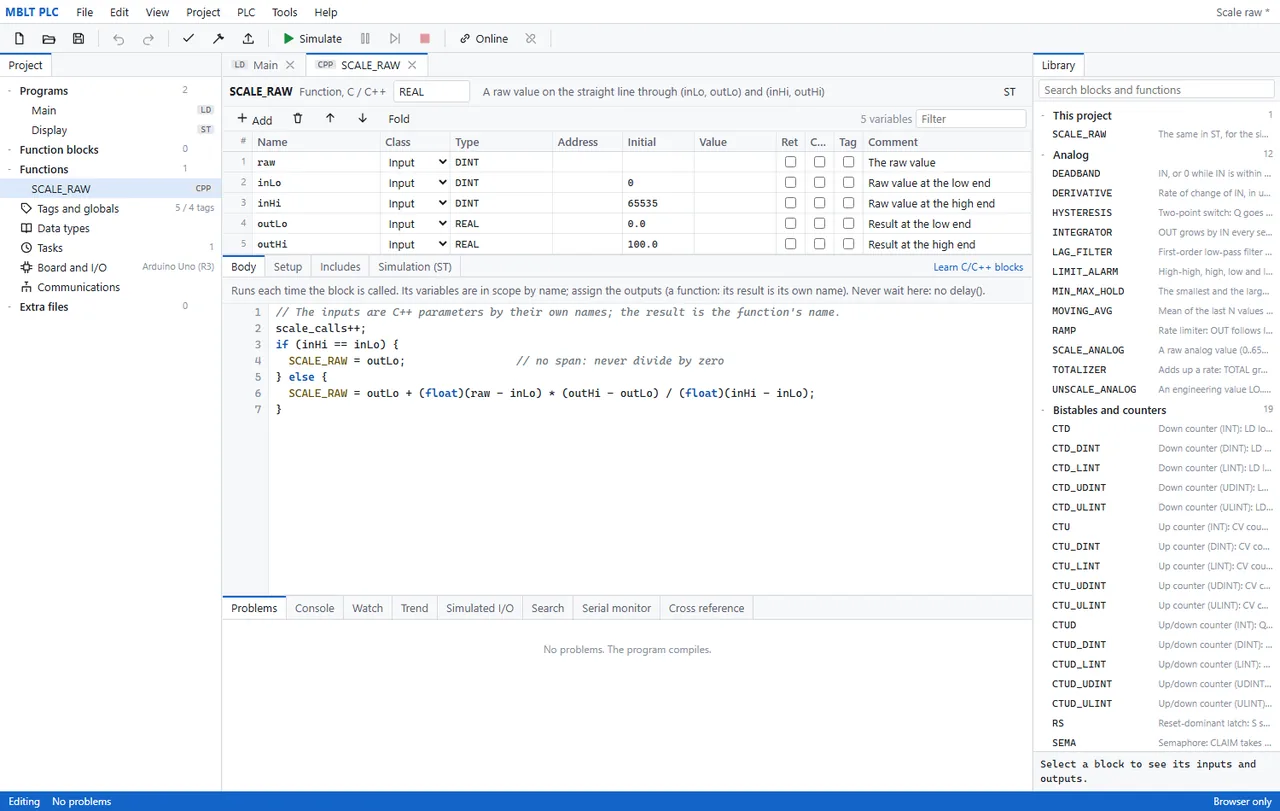Click the variables Filter field

pos(971,119)
